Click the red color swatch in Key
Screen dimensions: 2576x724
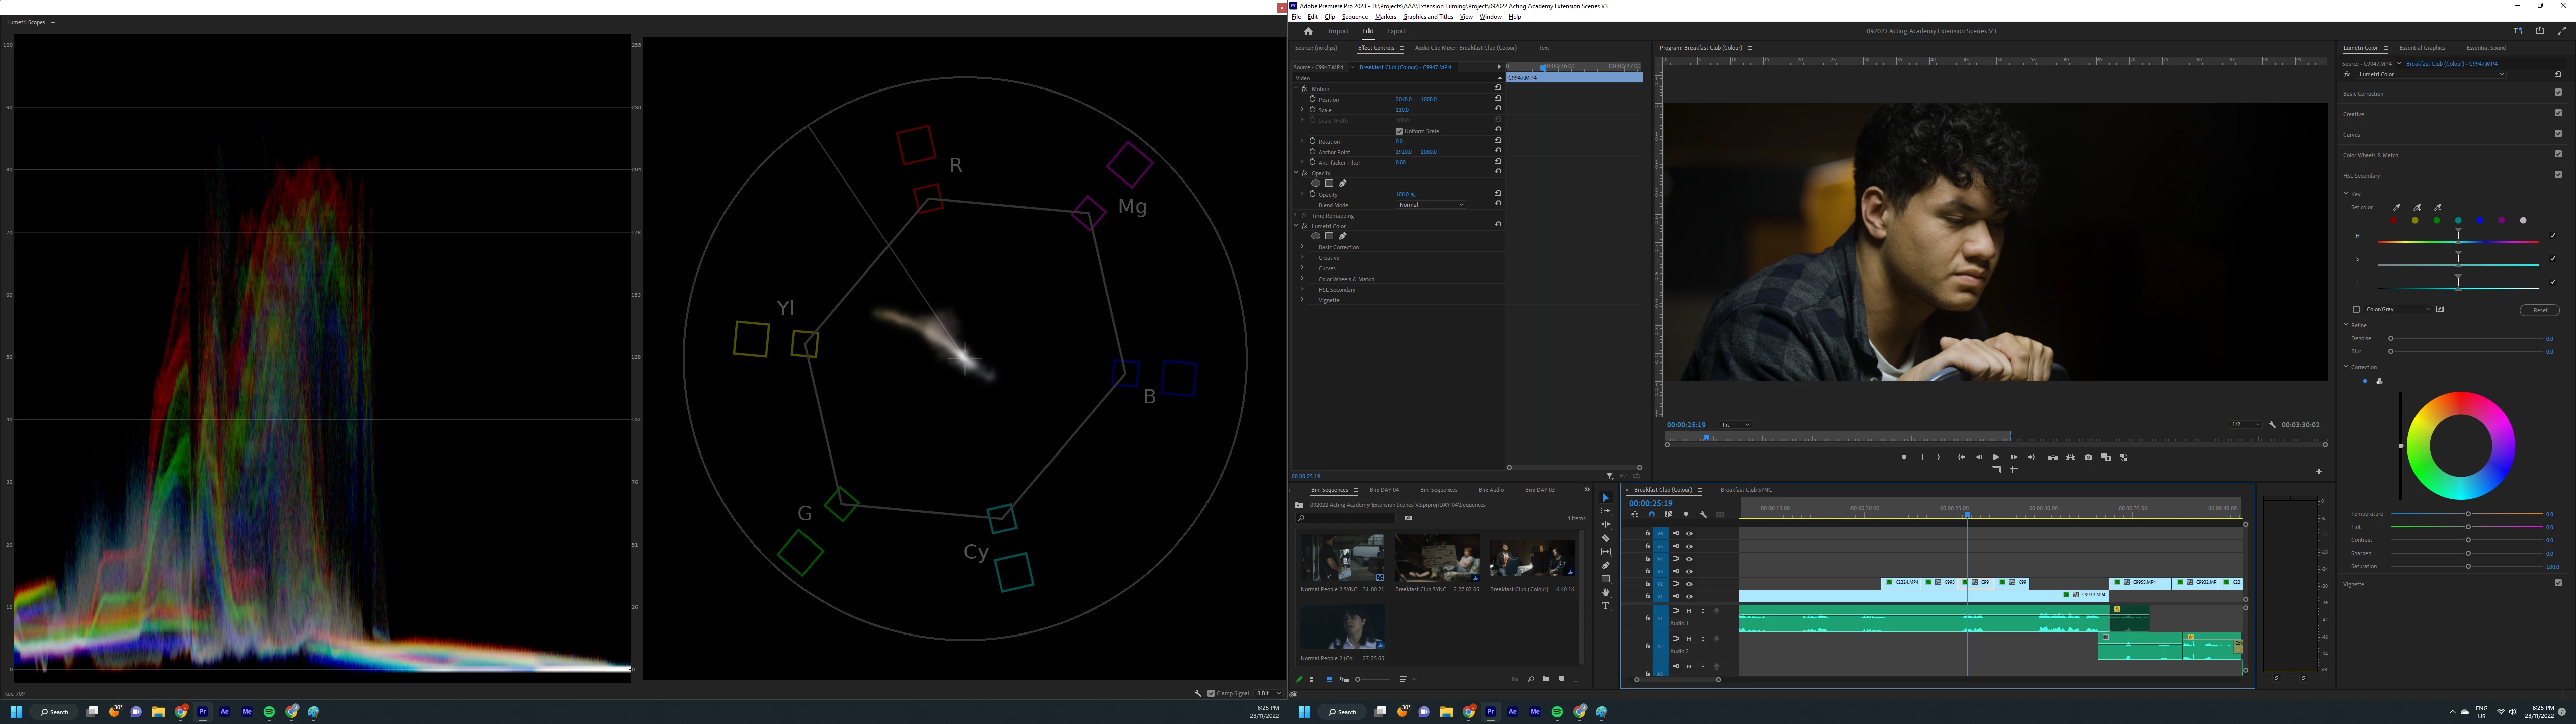click(x=2394, y=221)
